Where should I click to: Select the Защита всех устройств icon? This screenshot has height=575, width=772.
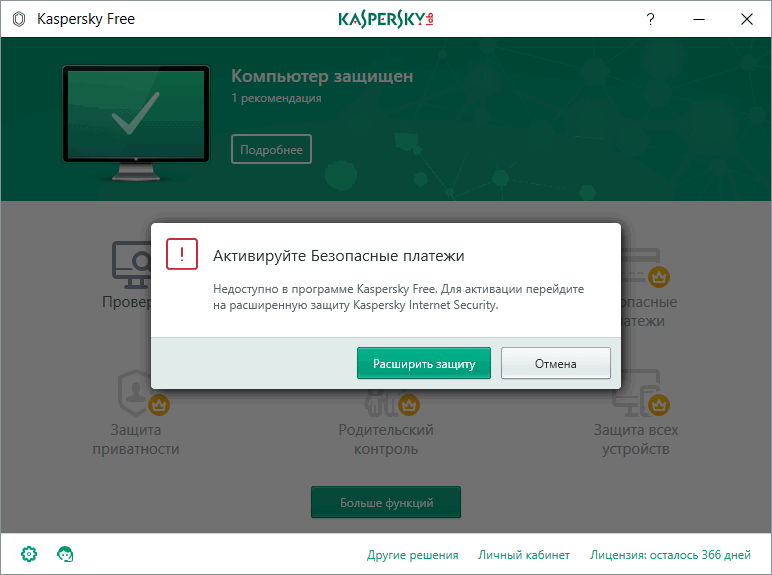[x=640, y=394]
